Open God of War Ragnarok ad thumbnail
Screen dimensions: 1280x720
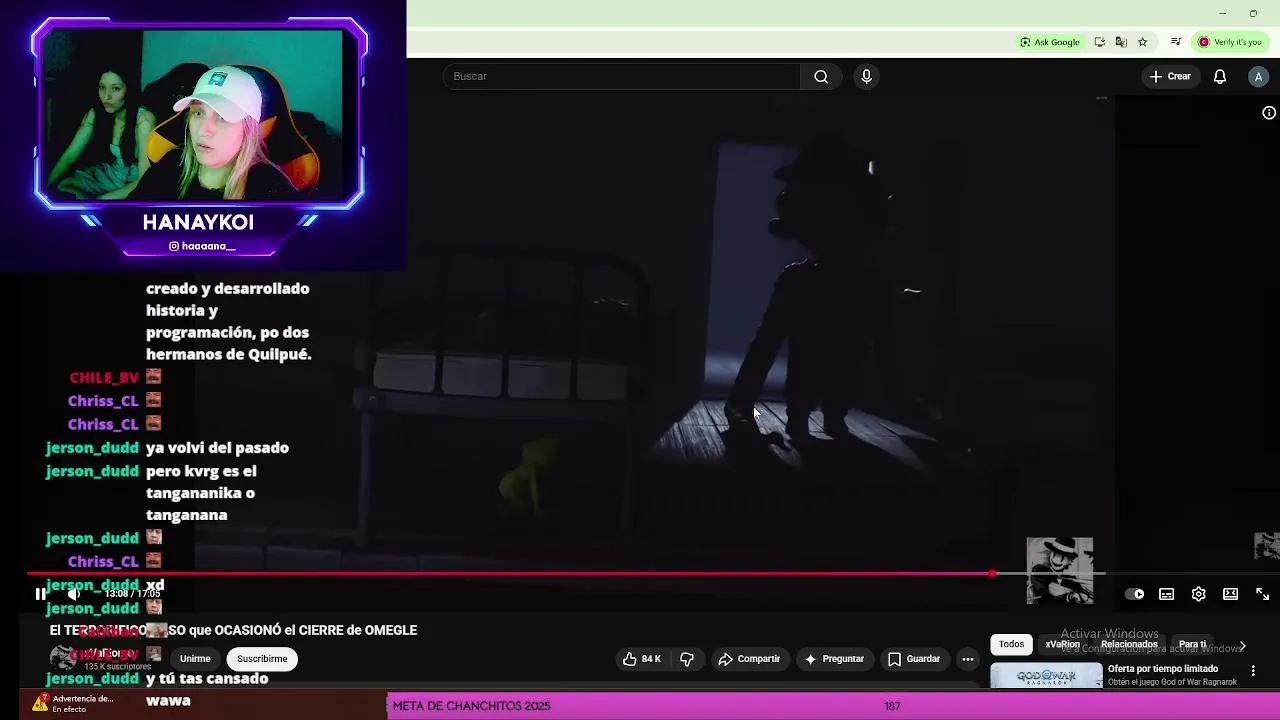(x=1046, y=676)
